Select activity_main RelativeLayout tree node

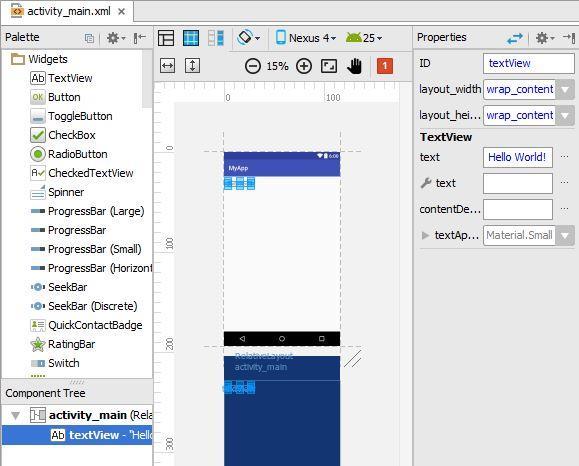coord(91,415)
